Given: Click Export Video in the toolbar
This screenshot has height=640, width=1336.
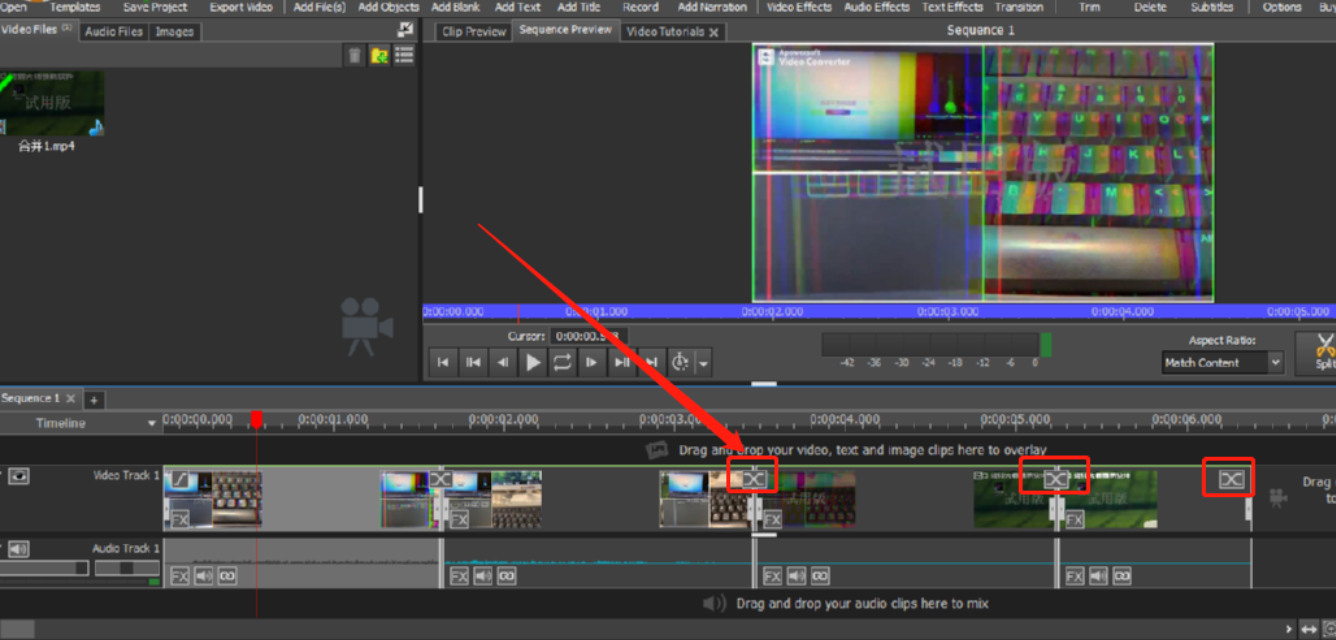Looking at the screenshot, I should (x=240, y=7).
